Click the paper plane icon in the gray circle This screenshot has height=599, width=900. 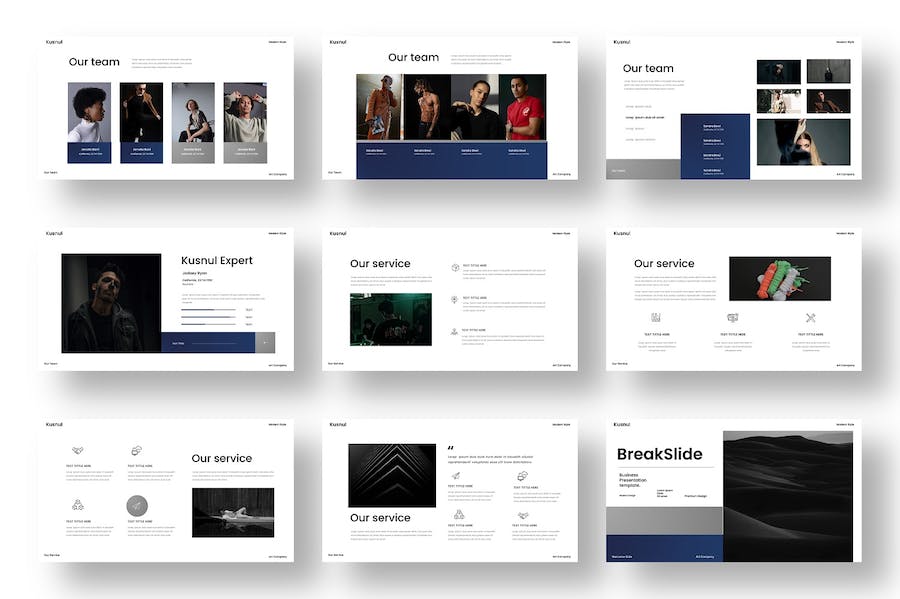(137, 506)
